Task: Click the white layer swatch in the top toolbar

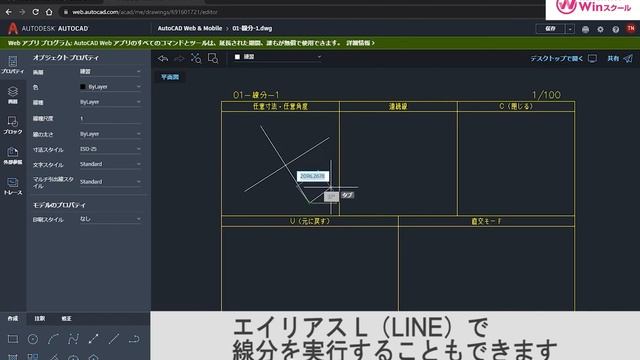Action: tap(237, 57)
